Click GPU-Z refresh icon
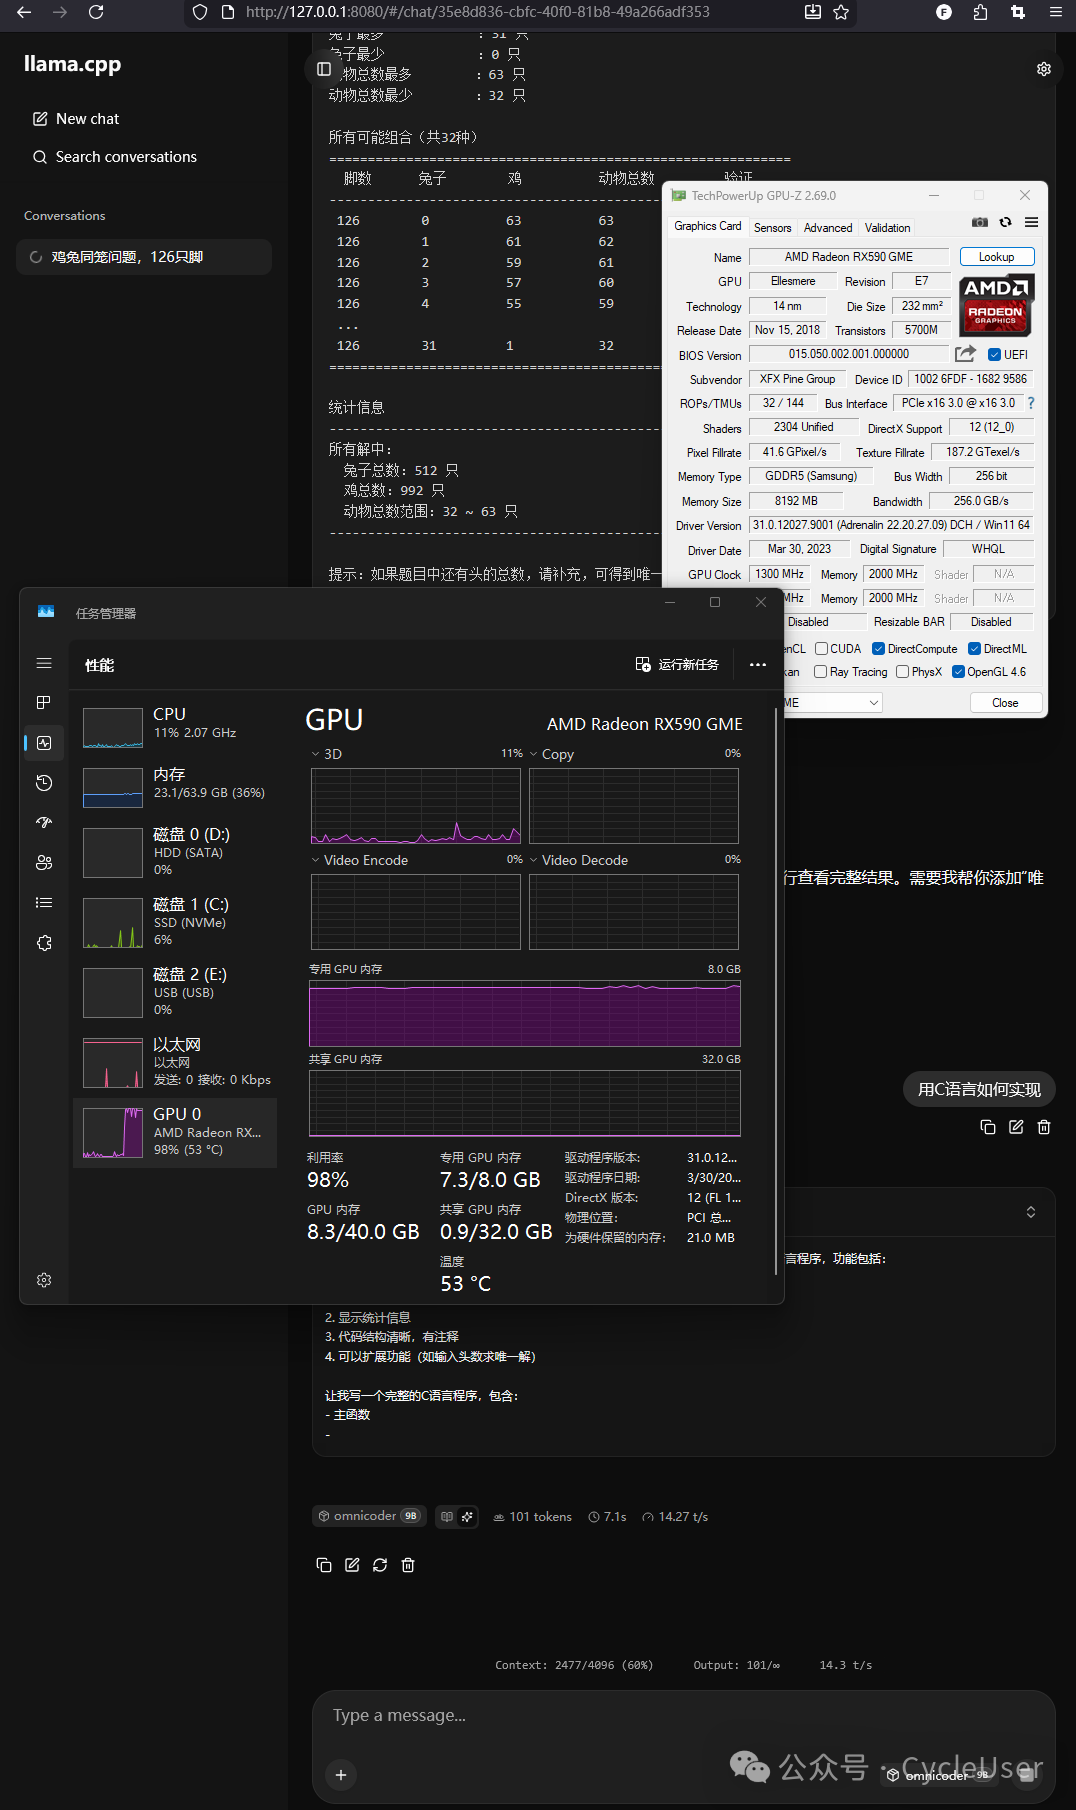The image size is (1076, 1810). click(1005, 222)
